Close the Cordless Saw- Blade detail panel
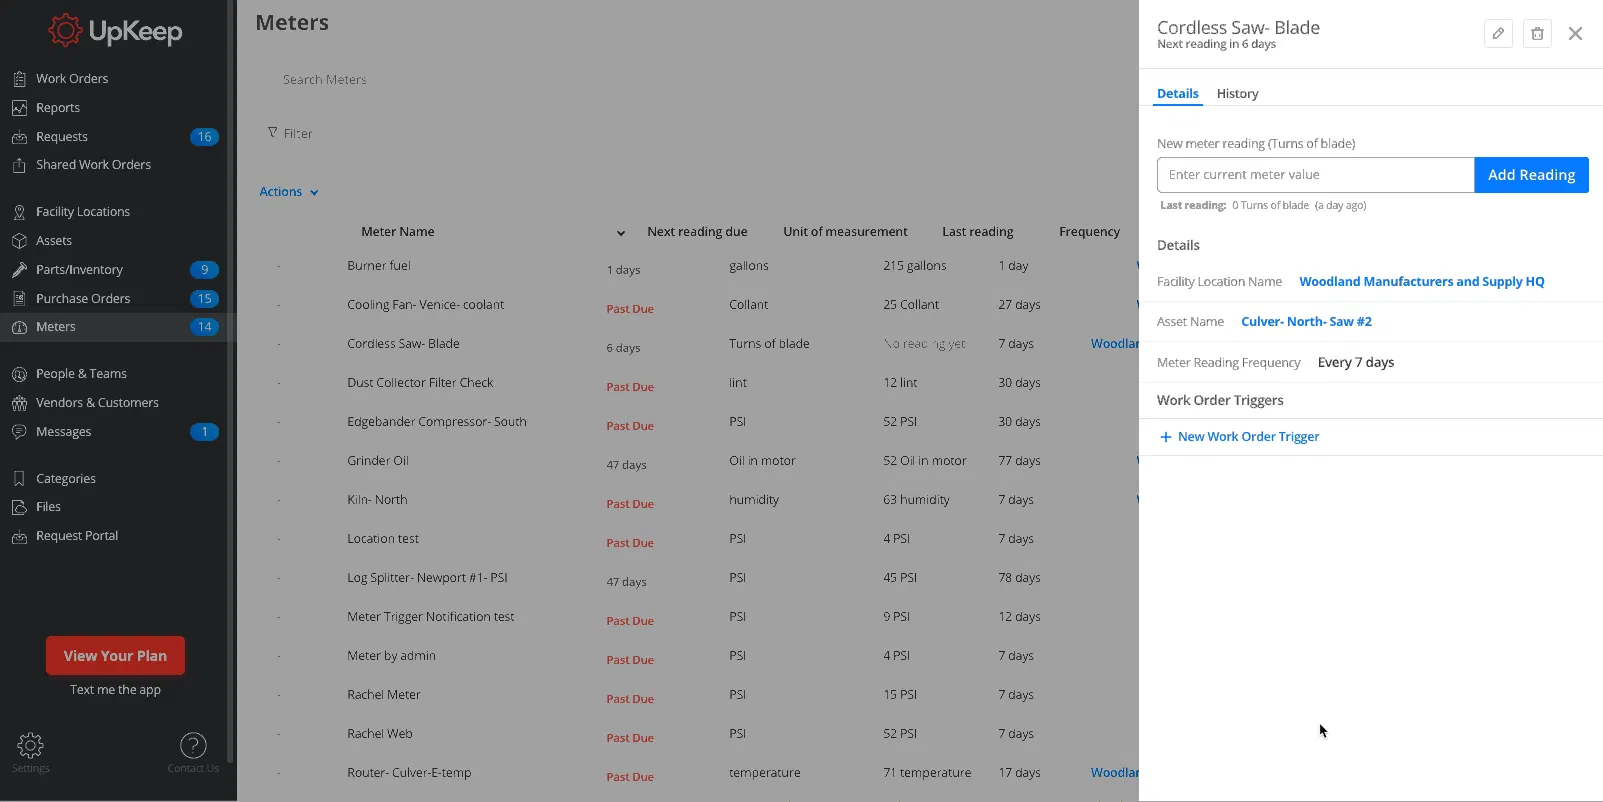 click(x=1575, y=34)
